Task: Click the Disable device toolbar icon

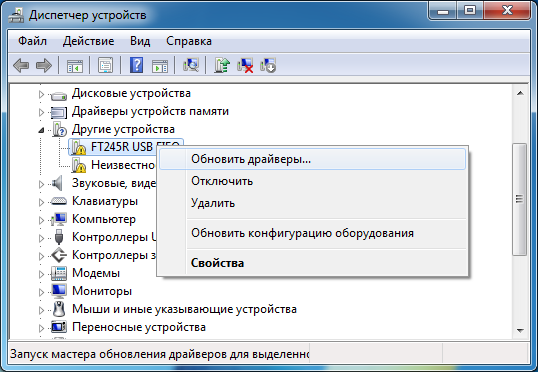Action: [x=268, y=65]
